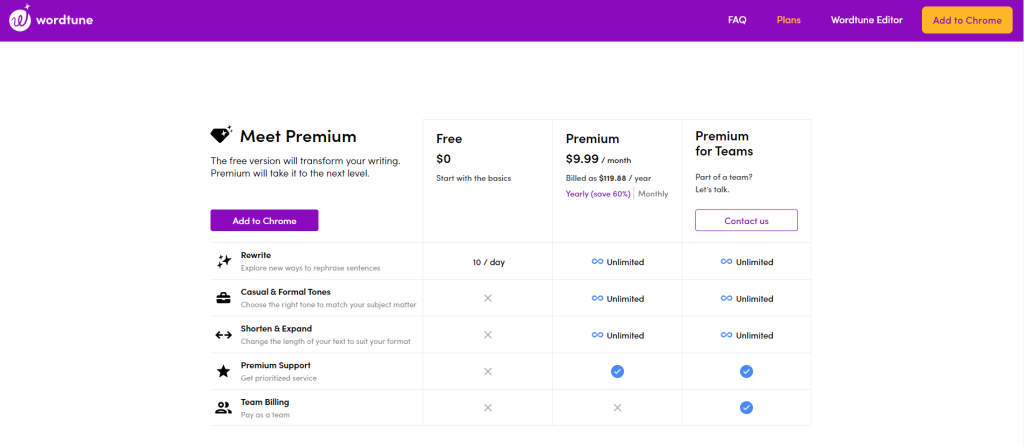Click the $9.99 / month price
The height and width of the screenshot is (446, 1024).
coord(598,159)
